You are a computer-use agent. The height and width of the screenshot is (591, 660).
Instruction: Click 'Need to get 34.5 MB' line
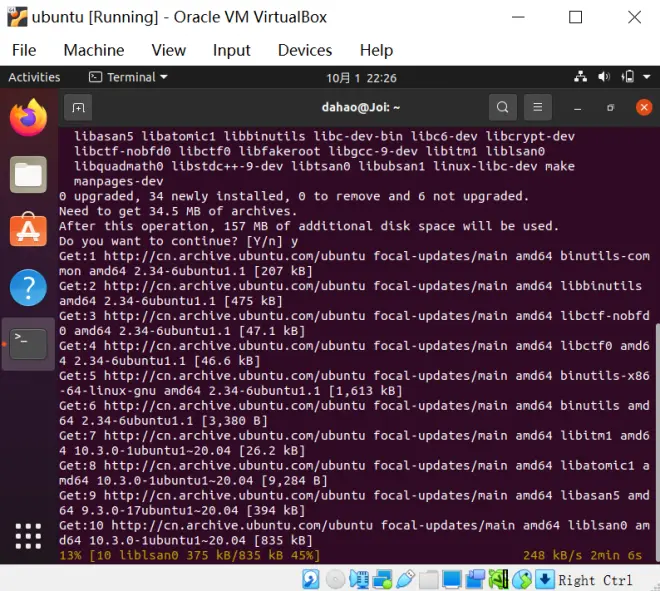(178, 211)
